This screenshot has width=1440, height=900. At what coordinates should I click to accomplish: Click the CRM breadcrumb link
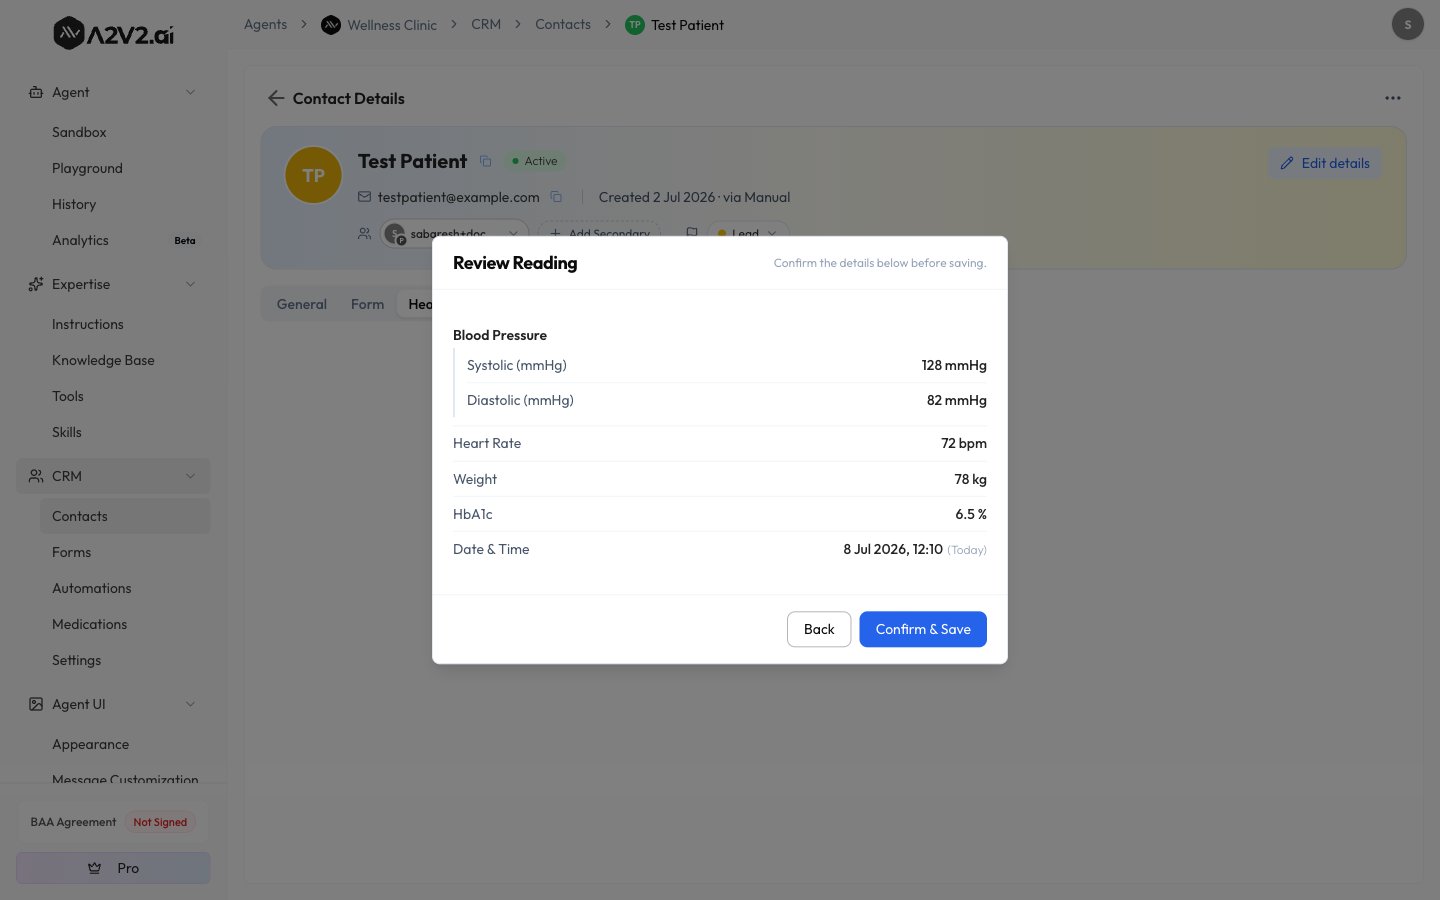(486, 24)
